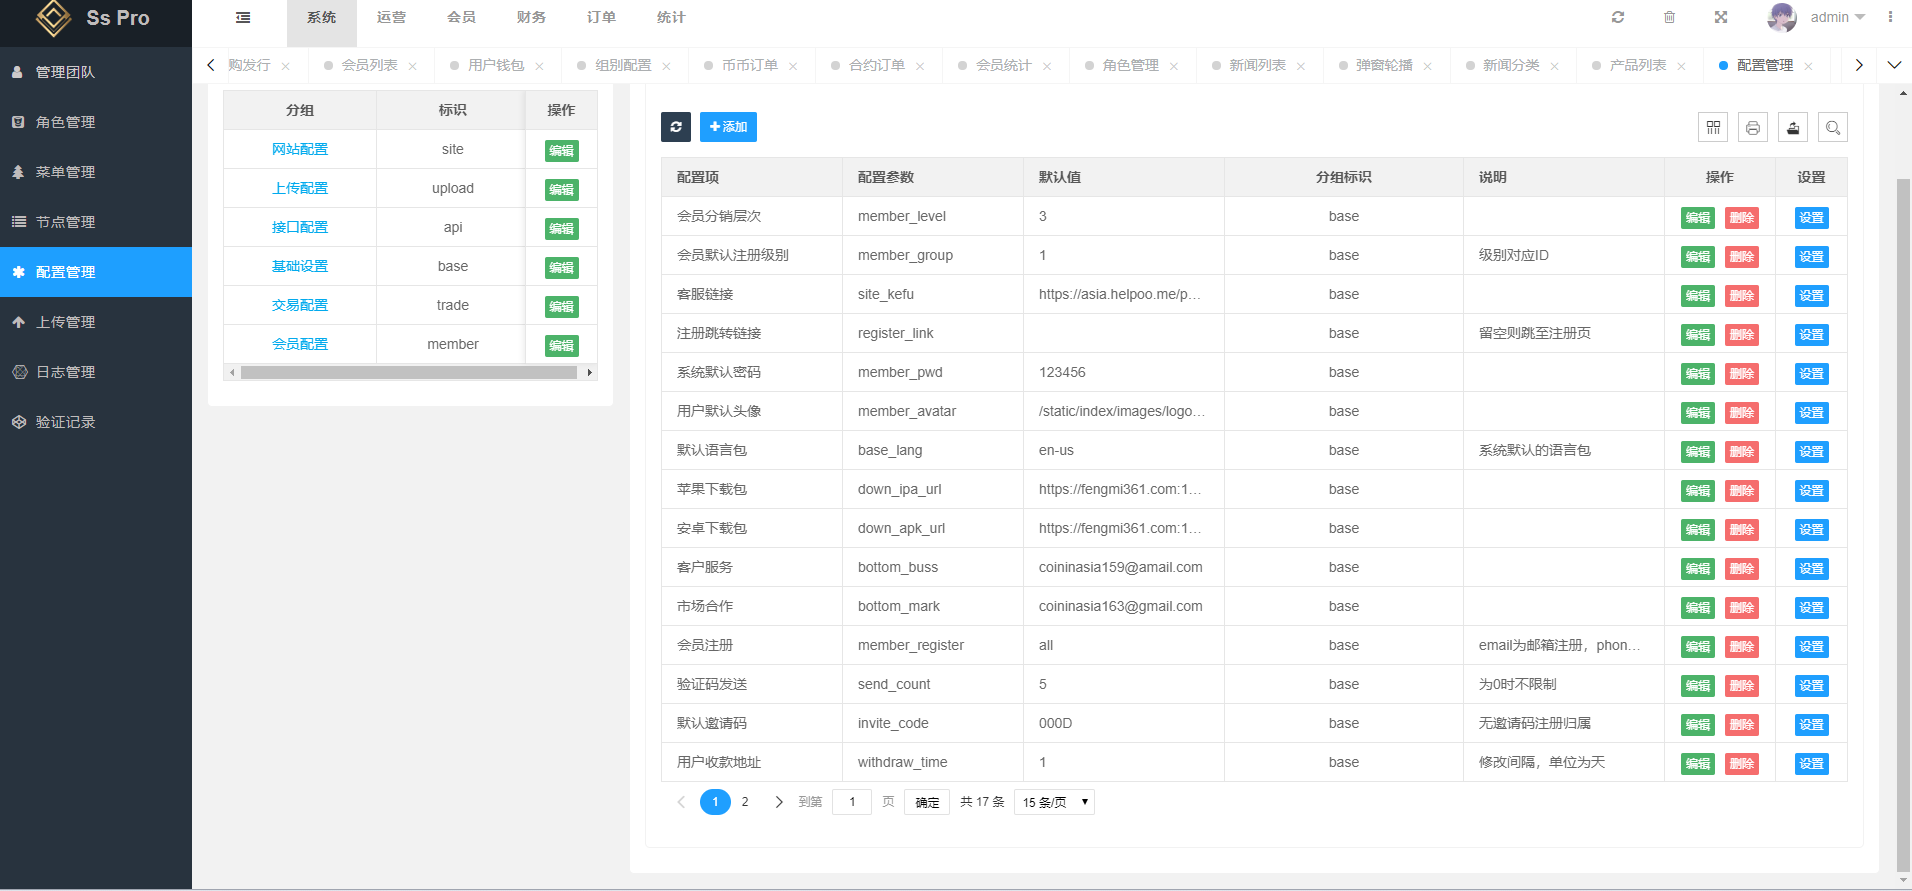
Task: Click 设置 for 系统默认密码 row
Action: pos(1812,373)
